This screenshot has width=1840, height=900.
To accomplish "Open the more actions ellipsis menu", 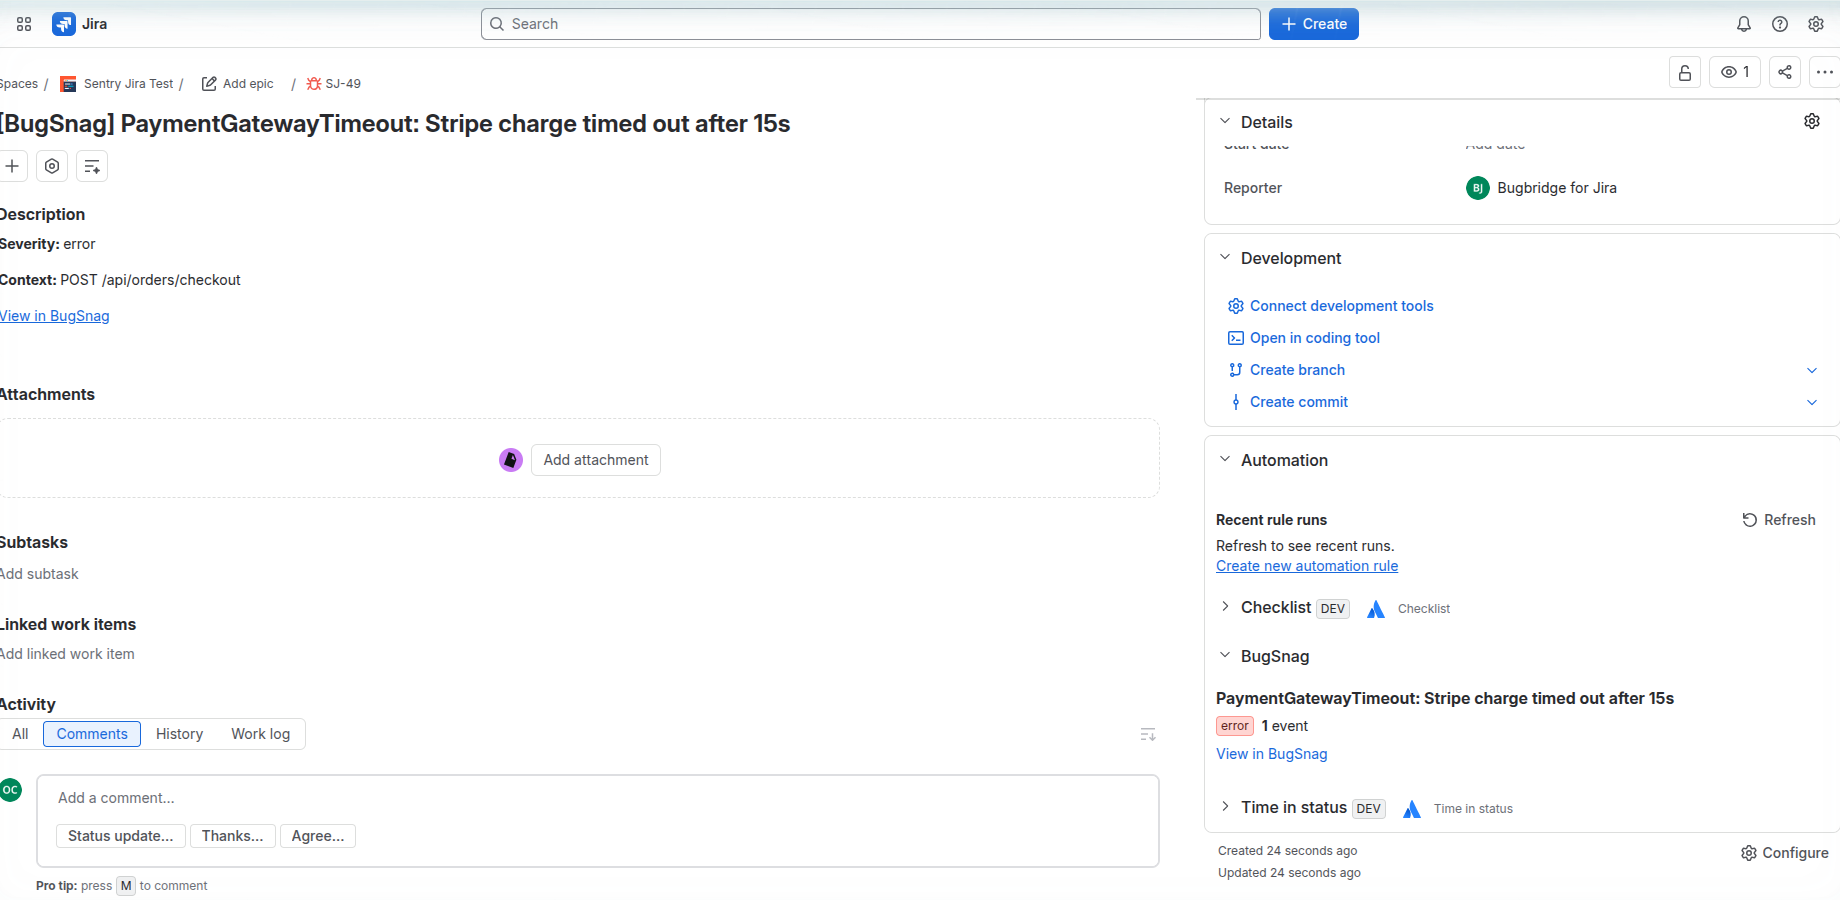I will 1825,72.
